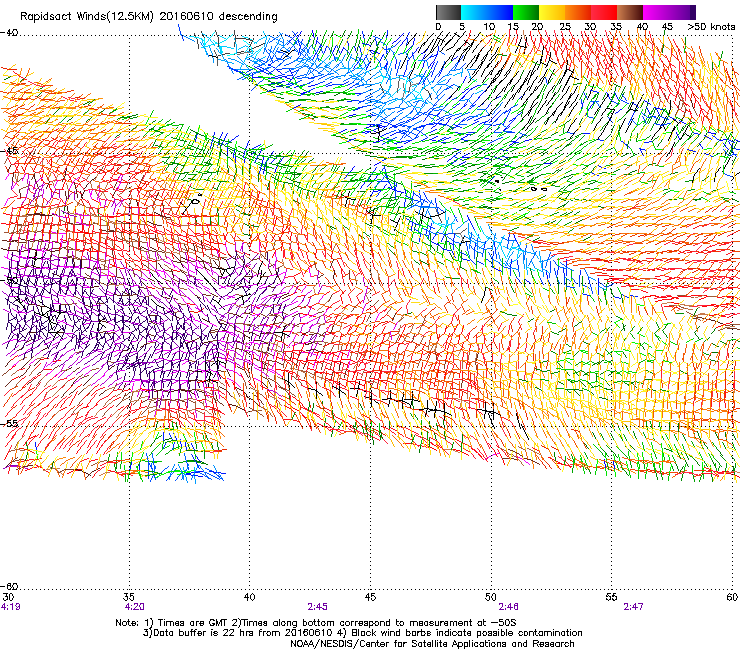Click the -55 latitude axis label

[x=9, y=423]
